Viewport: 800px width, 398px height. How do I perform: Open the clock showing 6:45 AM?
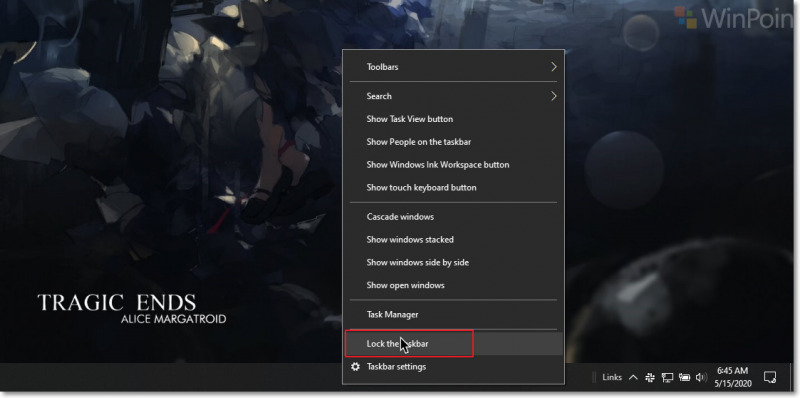[x=733, y=376]
